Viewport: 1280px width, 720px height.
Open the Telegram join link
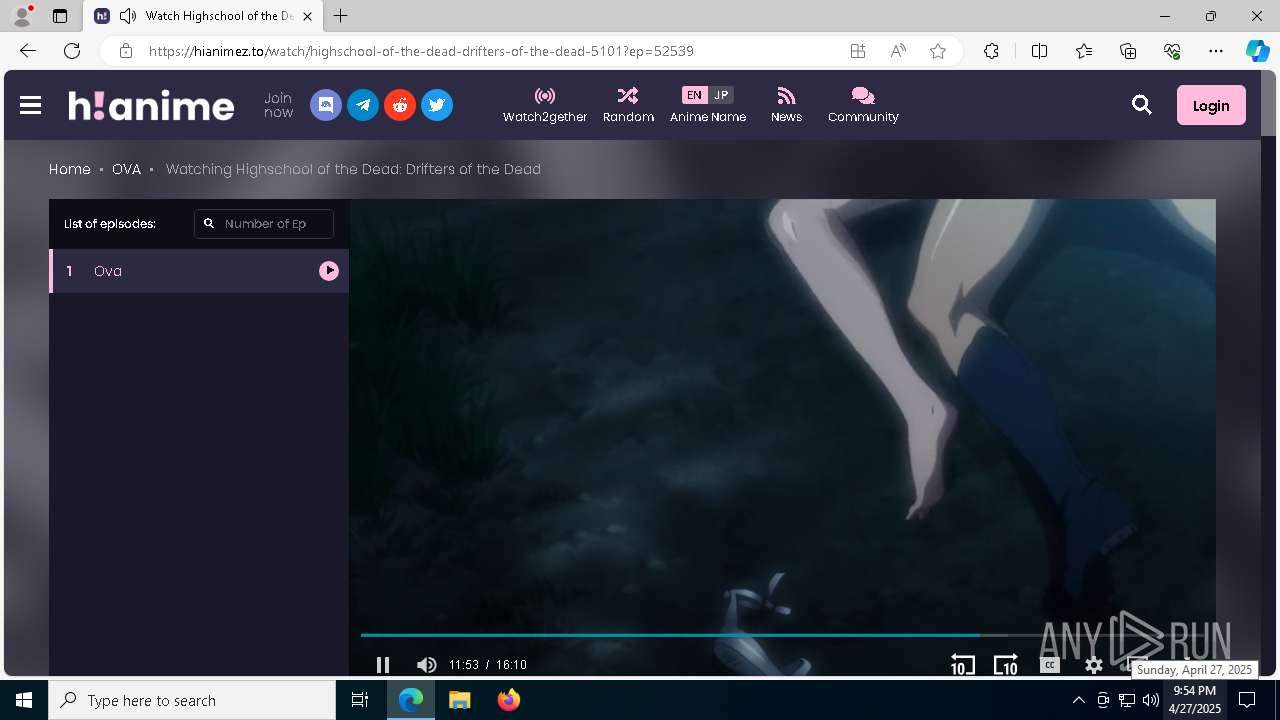pos(363,105)
